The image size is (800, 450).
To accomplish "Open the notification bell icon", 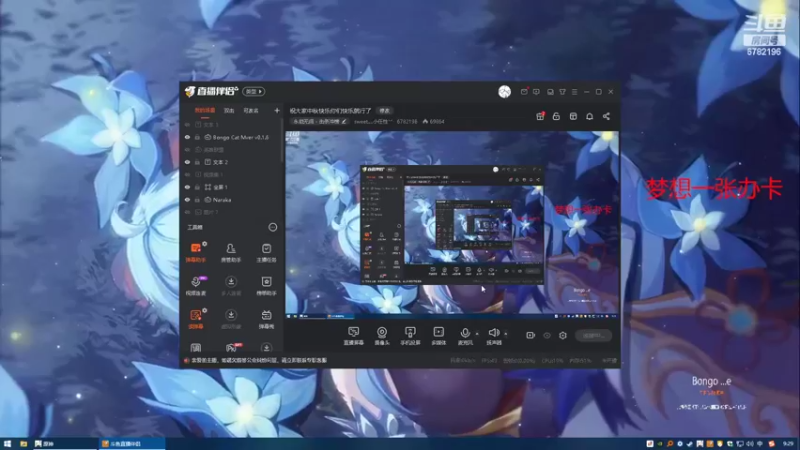I will 589,116.
